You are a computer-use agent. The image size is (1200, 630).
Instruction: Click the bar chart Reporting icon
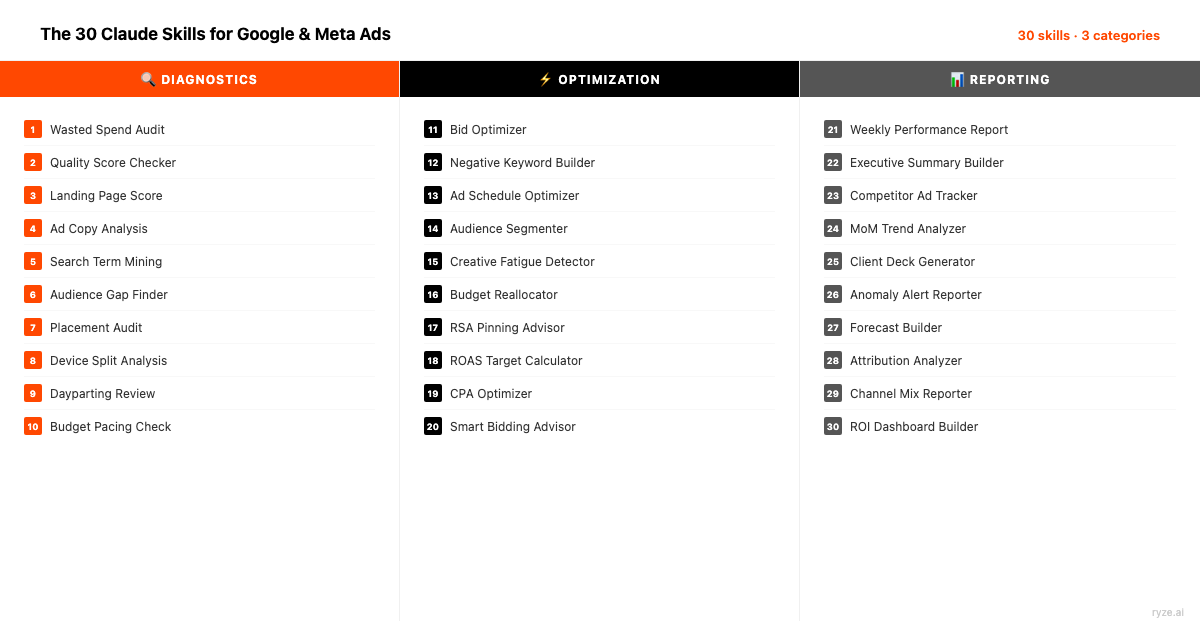957,80
